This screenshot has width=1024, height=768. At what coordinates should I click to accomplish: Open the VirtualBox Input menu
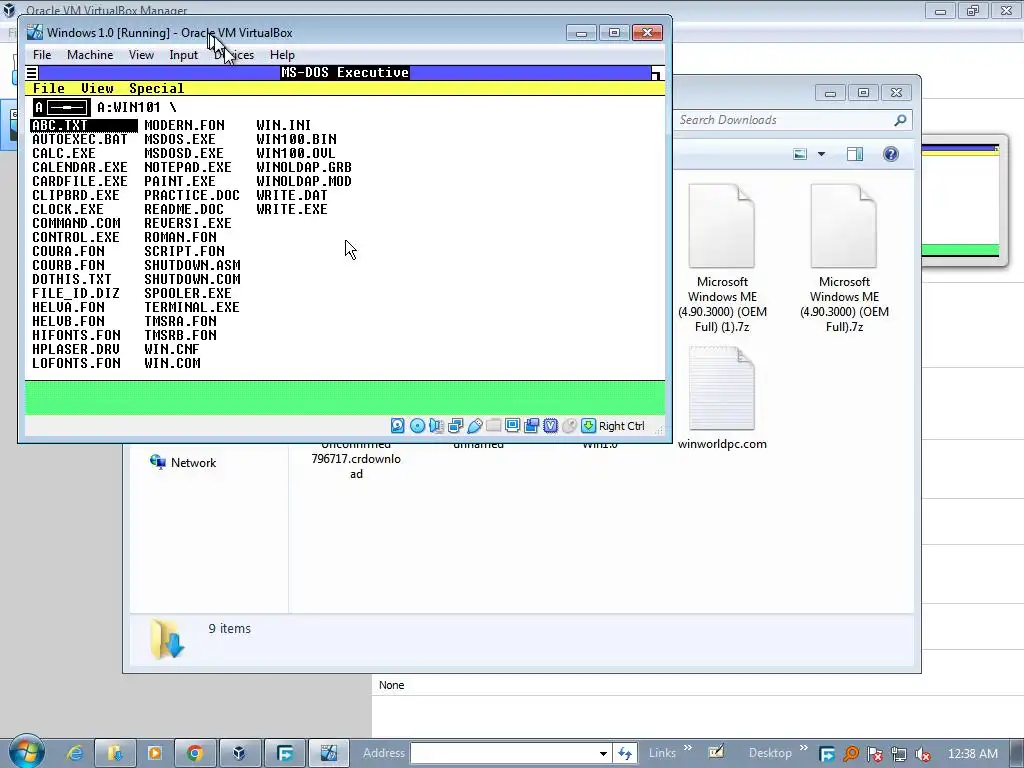click(x=184, y=55)
